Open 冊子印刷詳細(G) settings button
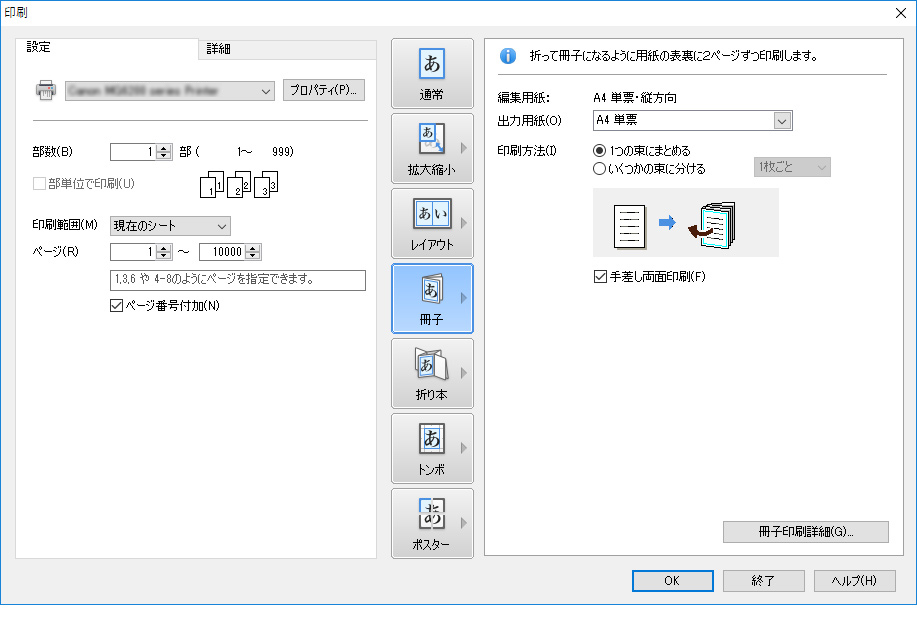This screenshot has height=624, width=917. point(805,532)
